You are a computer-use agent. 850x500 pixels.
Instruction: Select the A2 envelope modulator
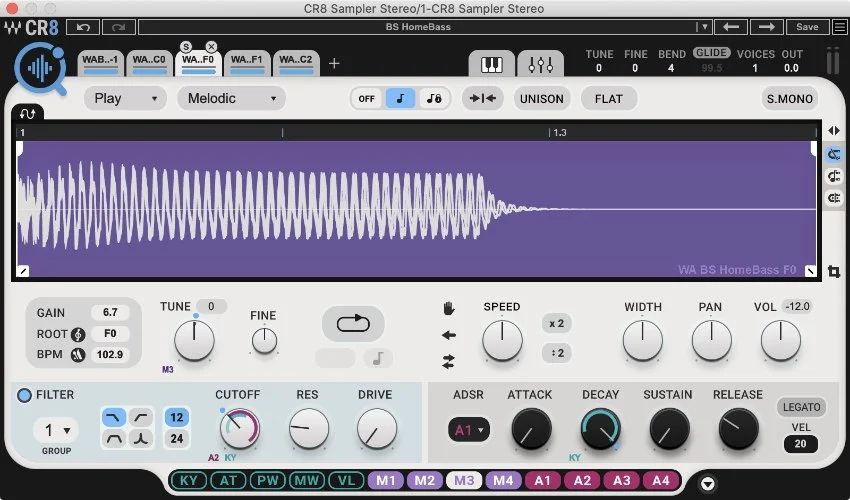point(582,480)
